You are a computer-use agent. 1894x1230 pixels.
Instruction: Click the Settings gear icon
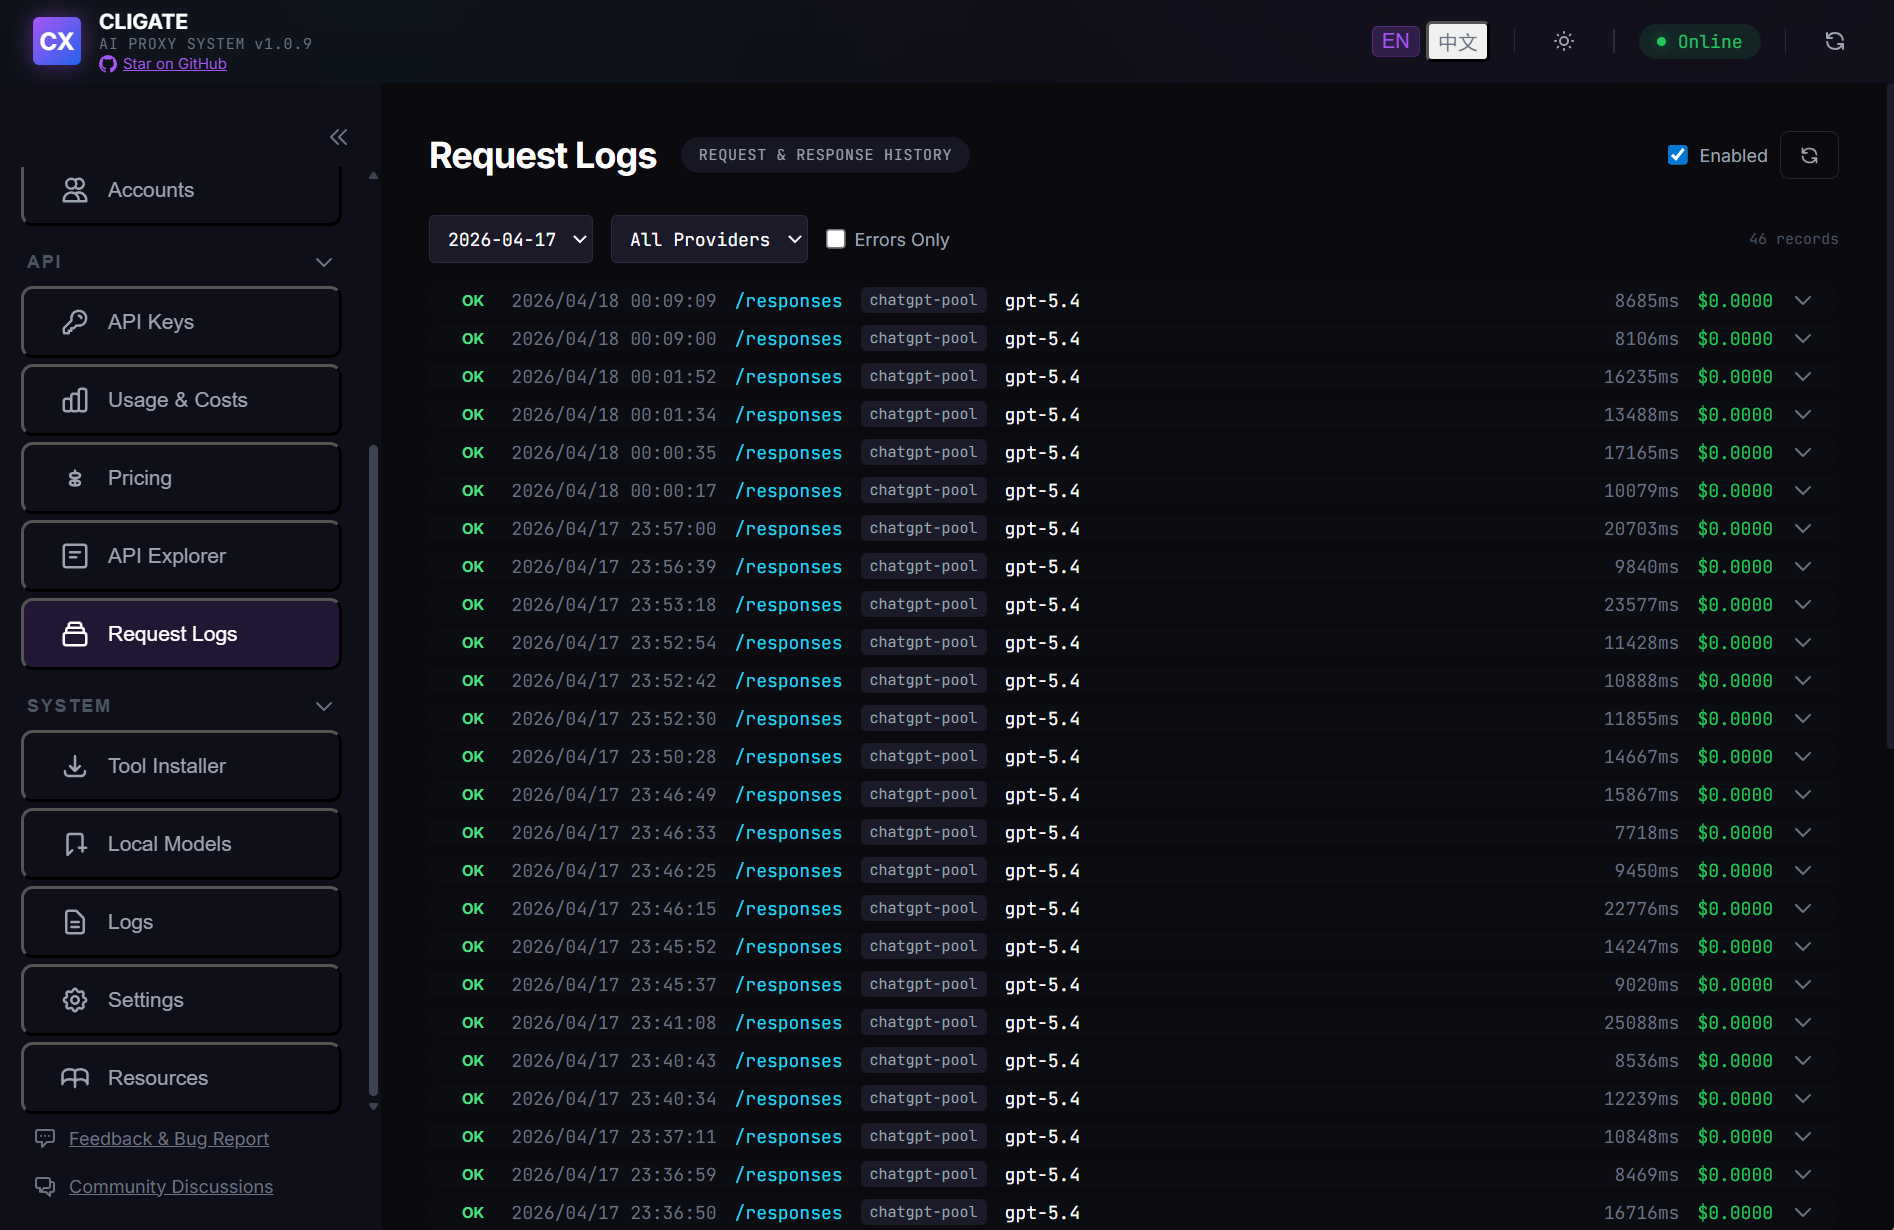[x=75, y=1000]
